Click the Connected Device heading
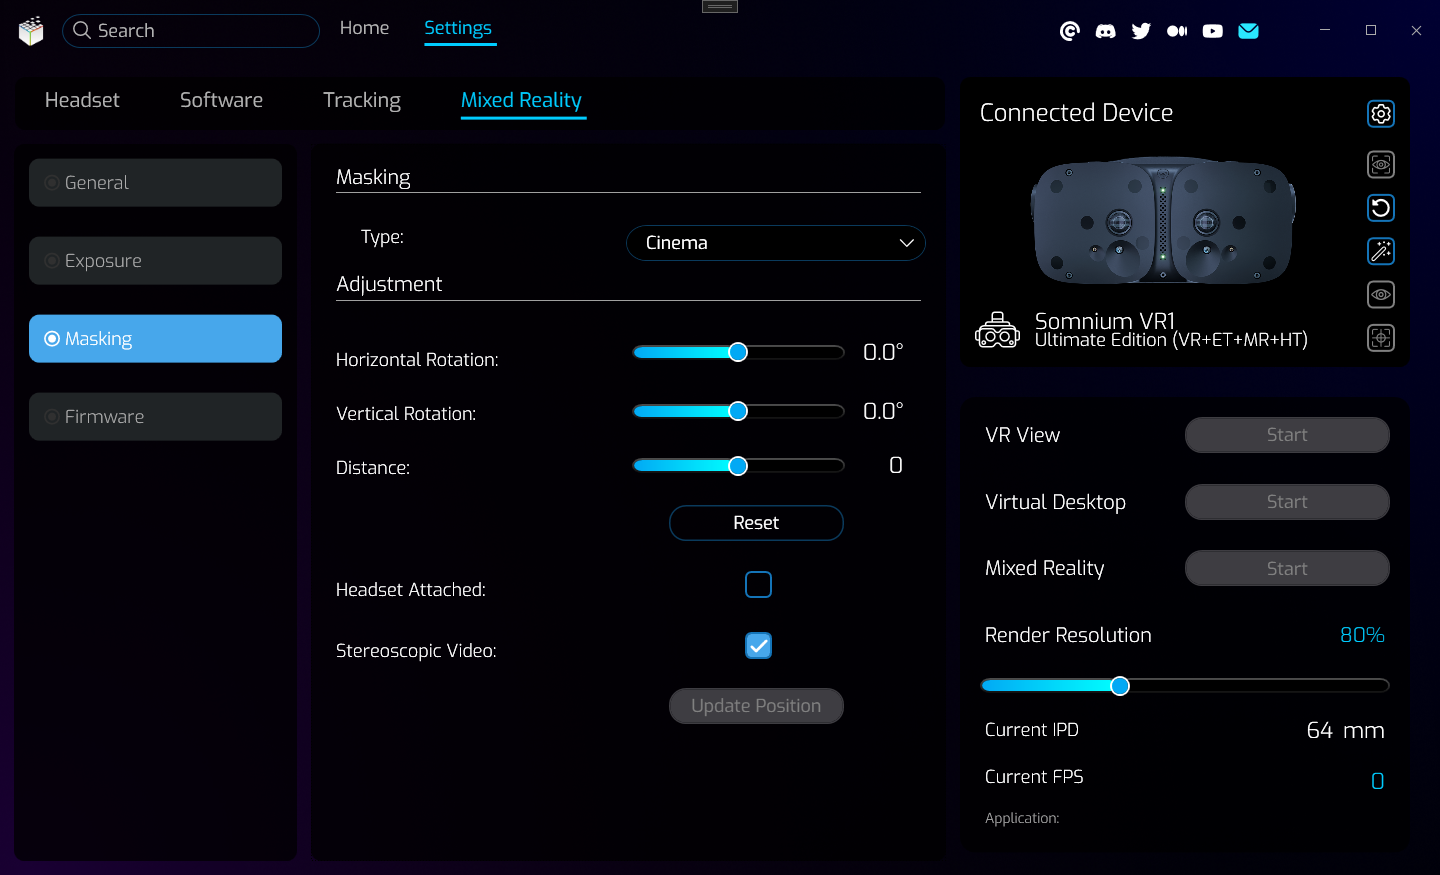Viewport: 1440px width, 875px height. (1076, 113)
